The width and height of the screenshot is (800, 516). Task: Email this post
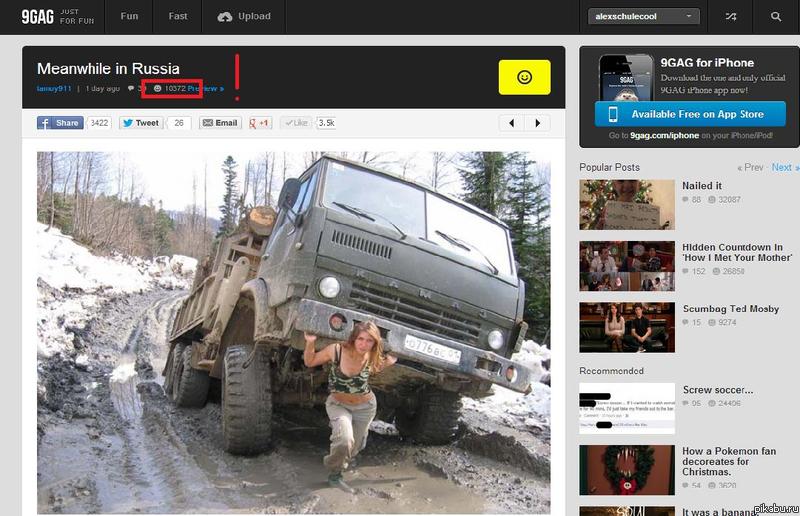point(220,123)
